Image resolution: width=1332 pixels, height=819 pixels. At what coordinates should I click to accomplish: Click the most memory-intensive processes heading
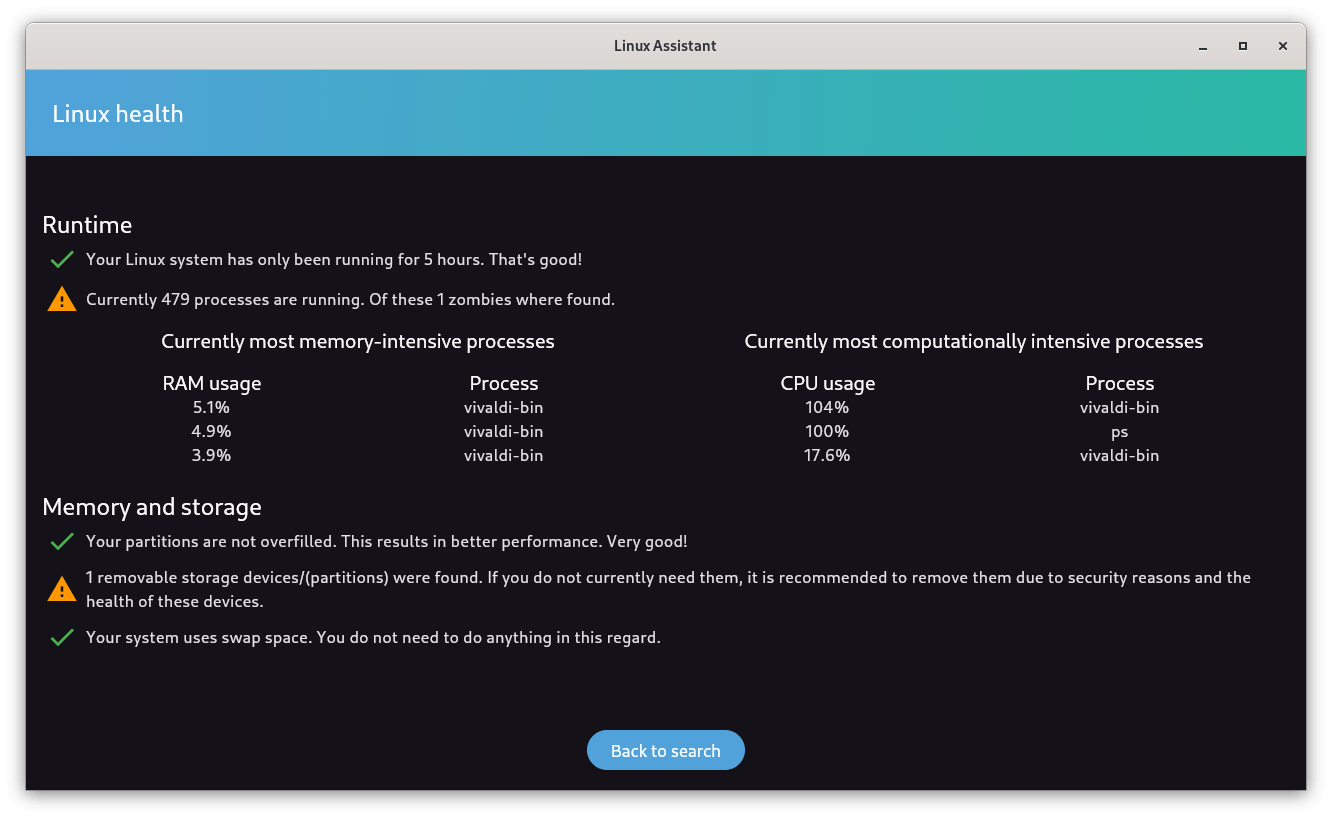click(358, 342)
